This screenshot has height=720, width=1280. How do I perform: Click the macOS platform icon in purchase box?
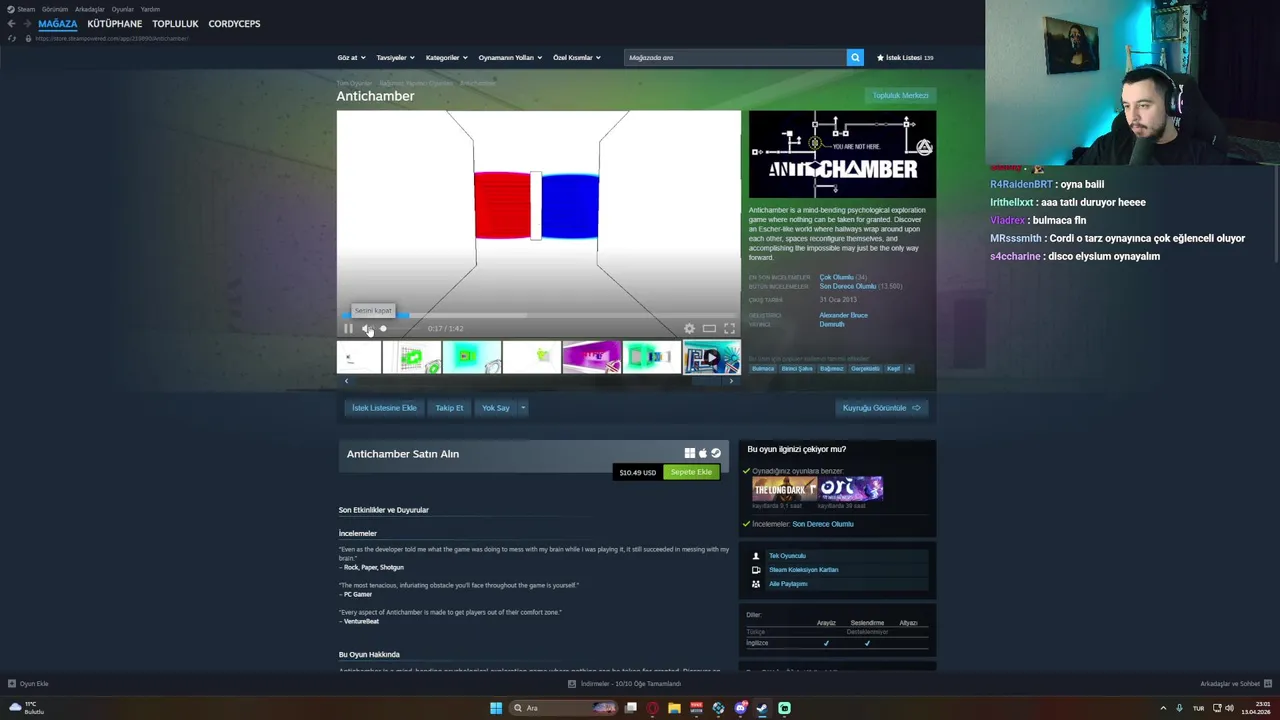coord(703,453)
